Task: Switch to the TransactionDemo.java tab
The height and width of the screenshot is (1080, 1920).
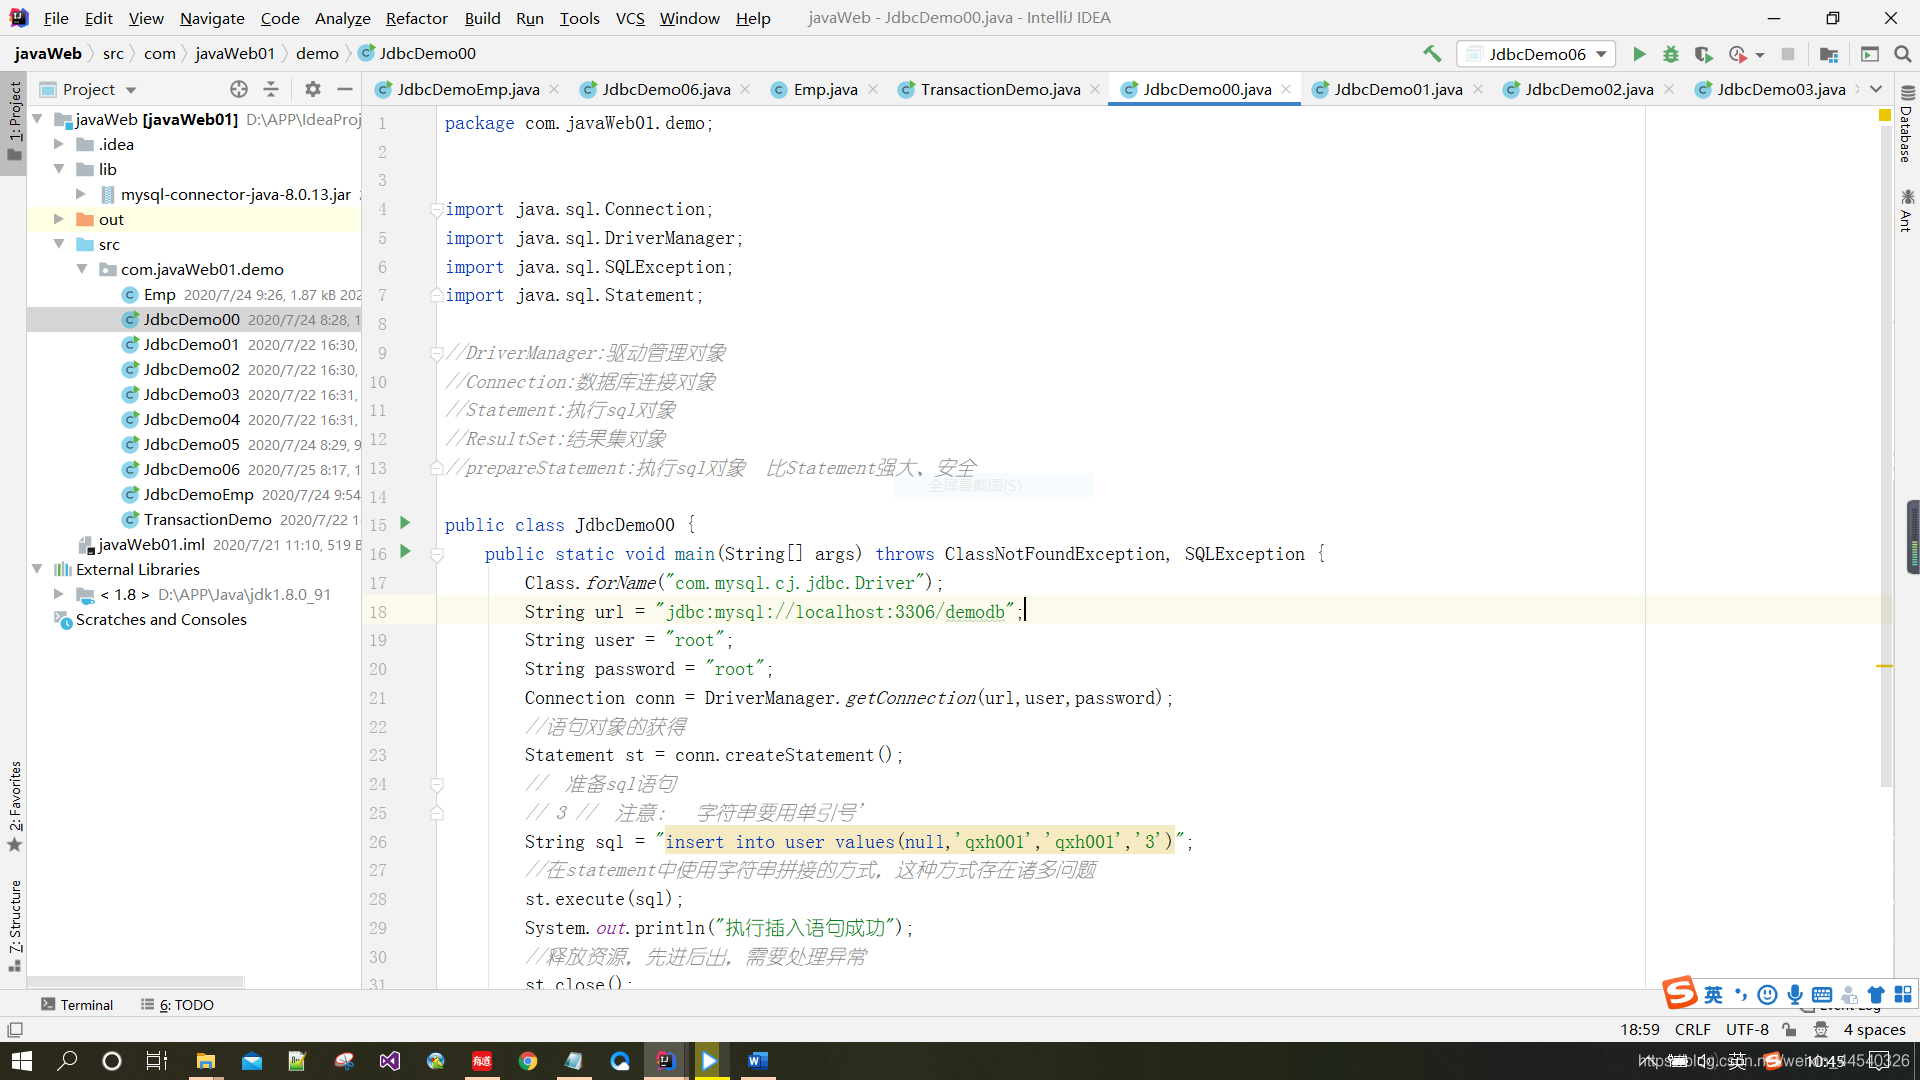Action: [x=999, y=89]
